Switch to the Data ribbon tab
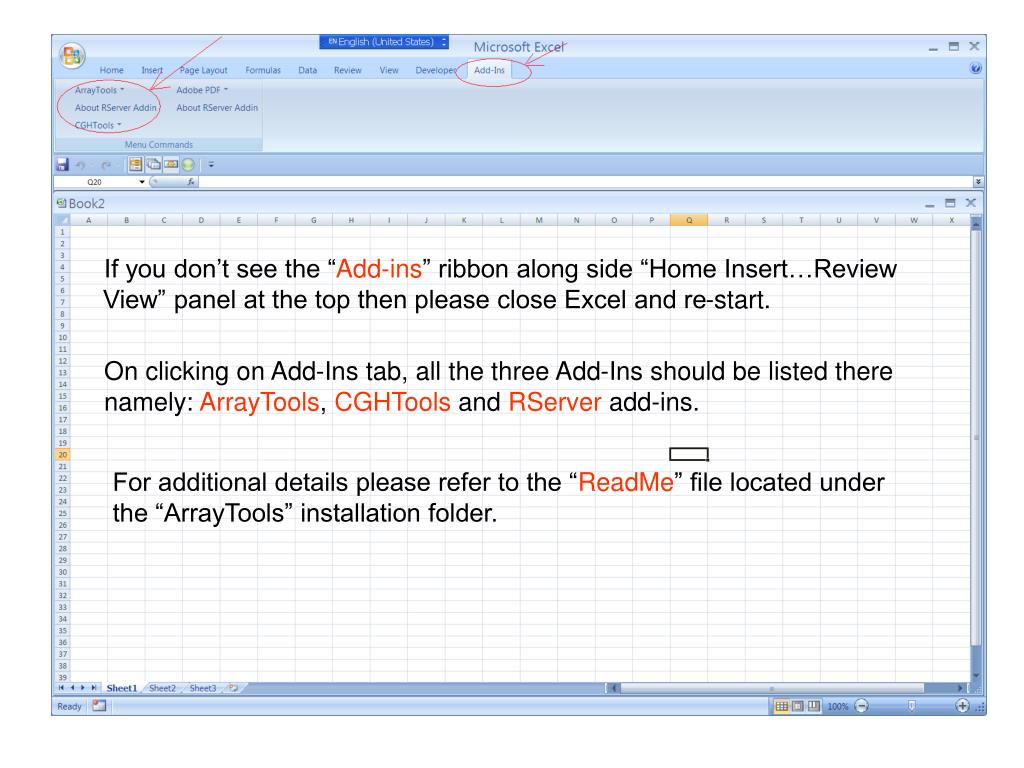Viewport: 1024px width, 768px height. pos(308,70)
